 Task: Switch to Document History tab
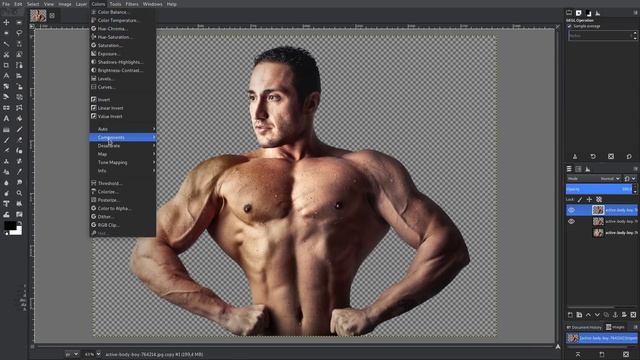(x=584, y=327)
